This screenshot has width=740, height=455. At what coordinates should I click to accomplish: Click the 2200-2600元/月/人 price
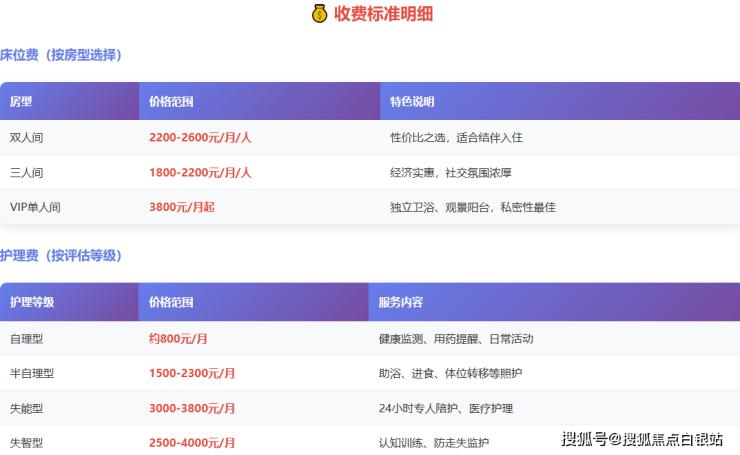[200, 138]
